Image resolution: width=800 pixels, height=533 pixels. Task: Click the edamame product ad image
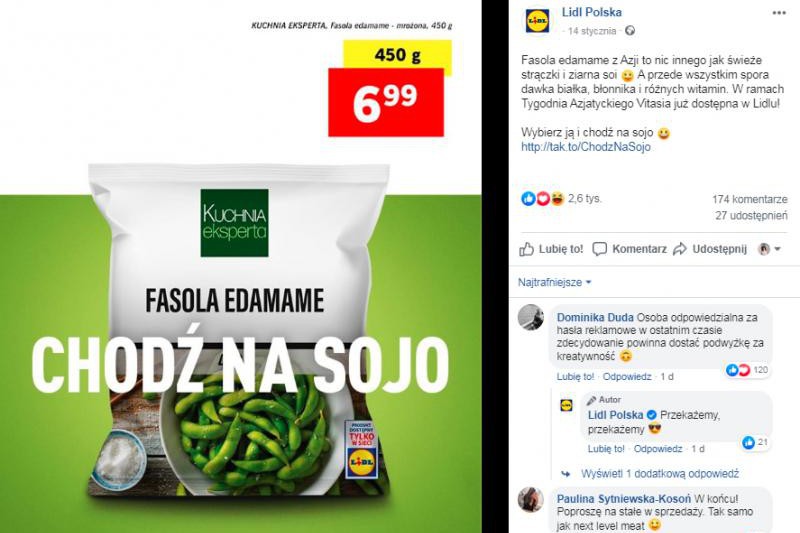coord(241,266)
